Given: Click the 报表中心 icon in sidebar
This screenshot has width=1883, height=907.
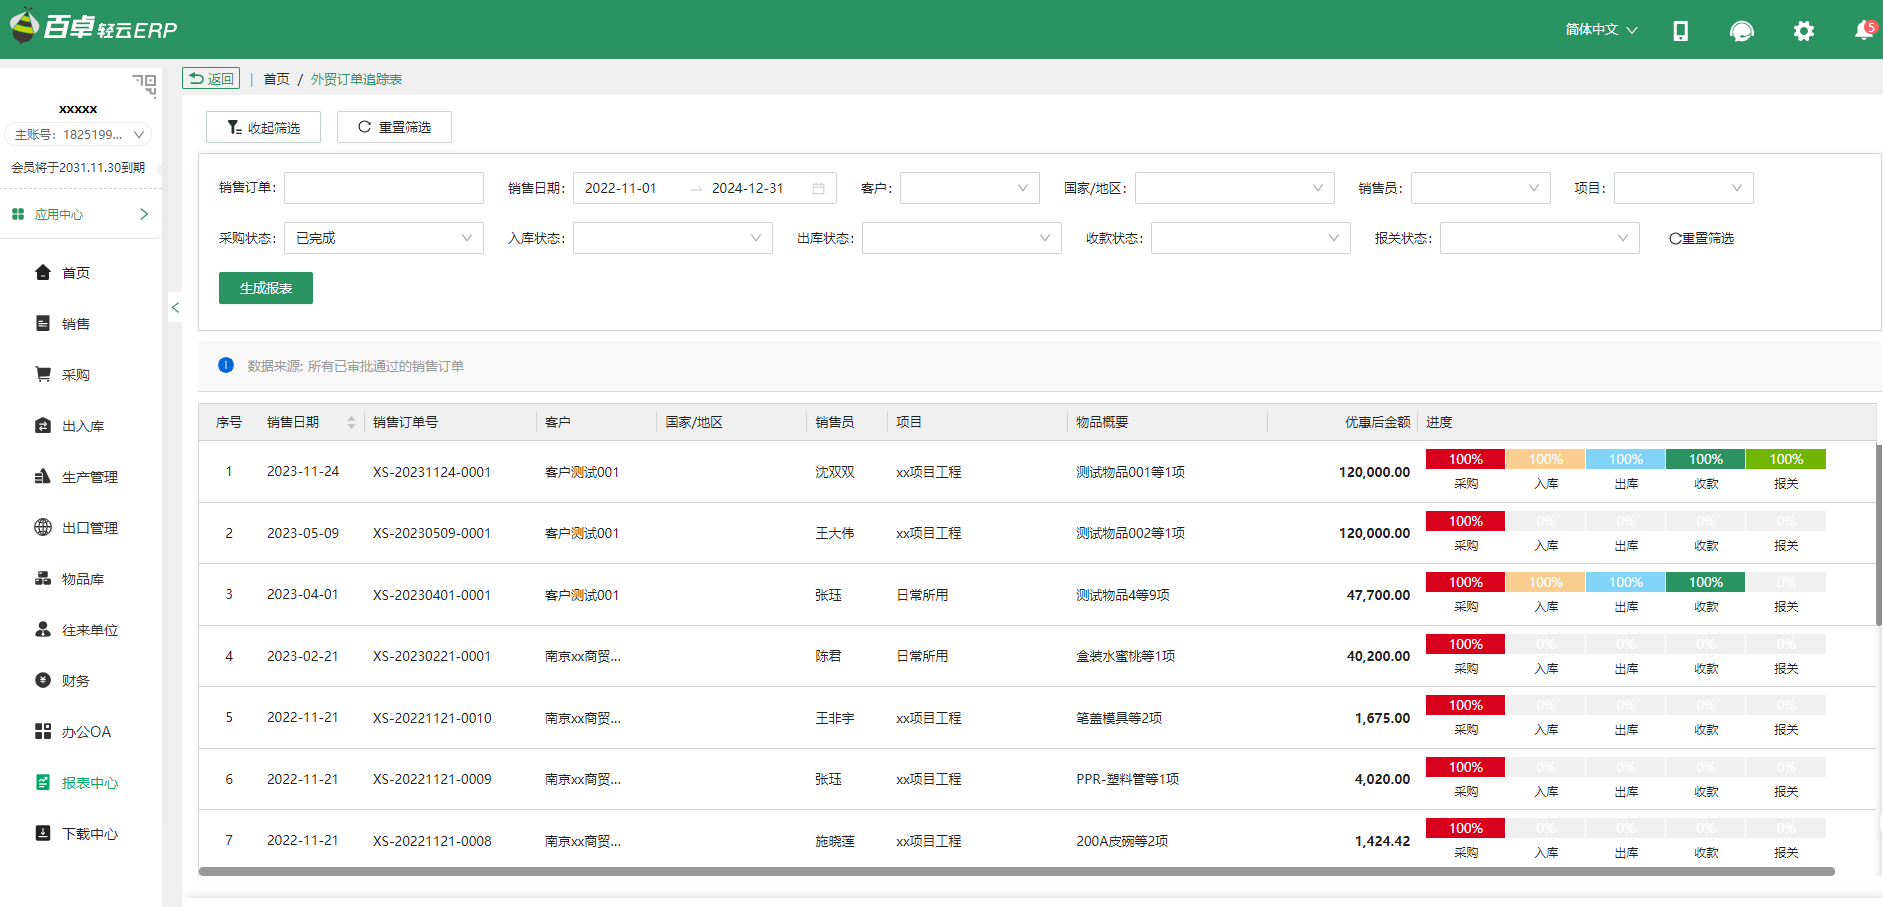Looking at the screenshot, I should coord(43,782).
